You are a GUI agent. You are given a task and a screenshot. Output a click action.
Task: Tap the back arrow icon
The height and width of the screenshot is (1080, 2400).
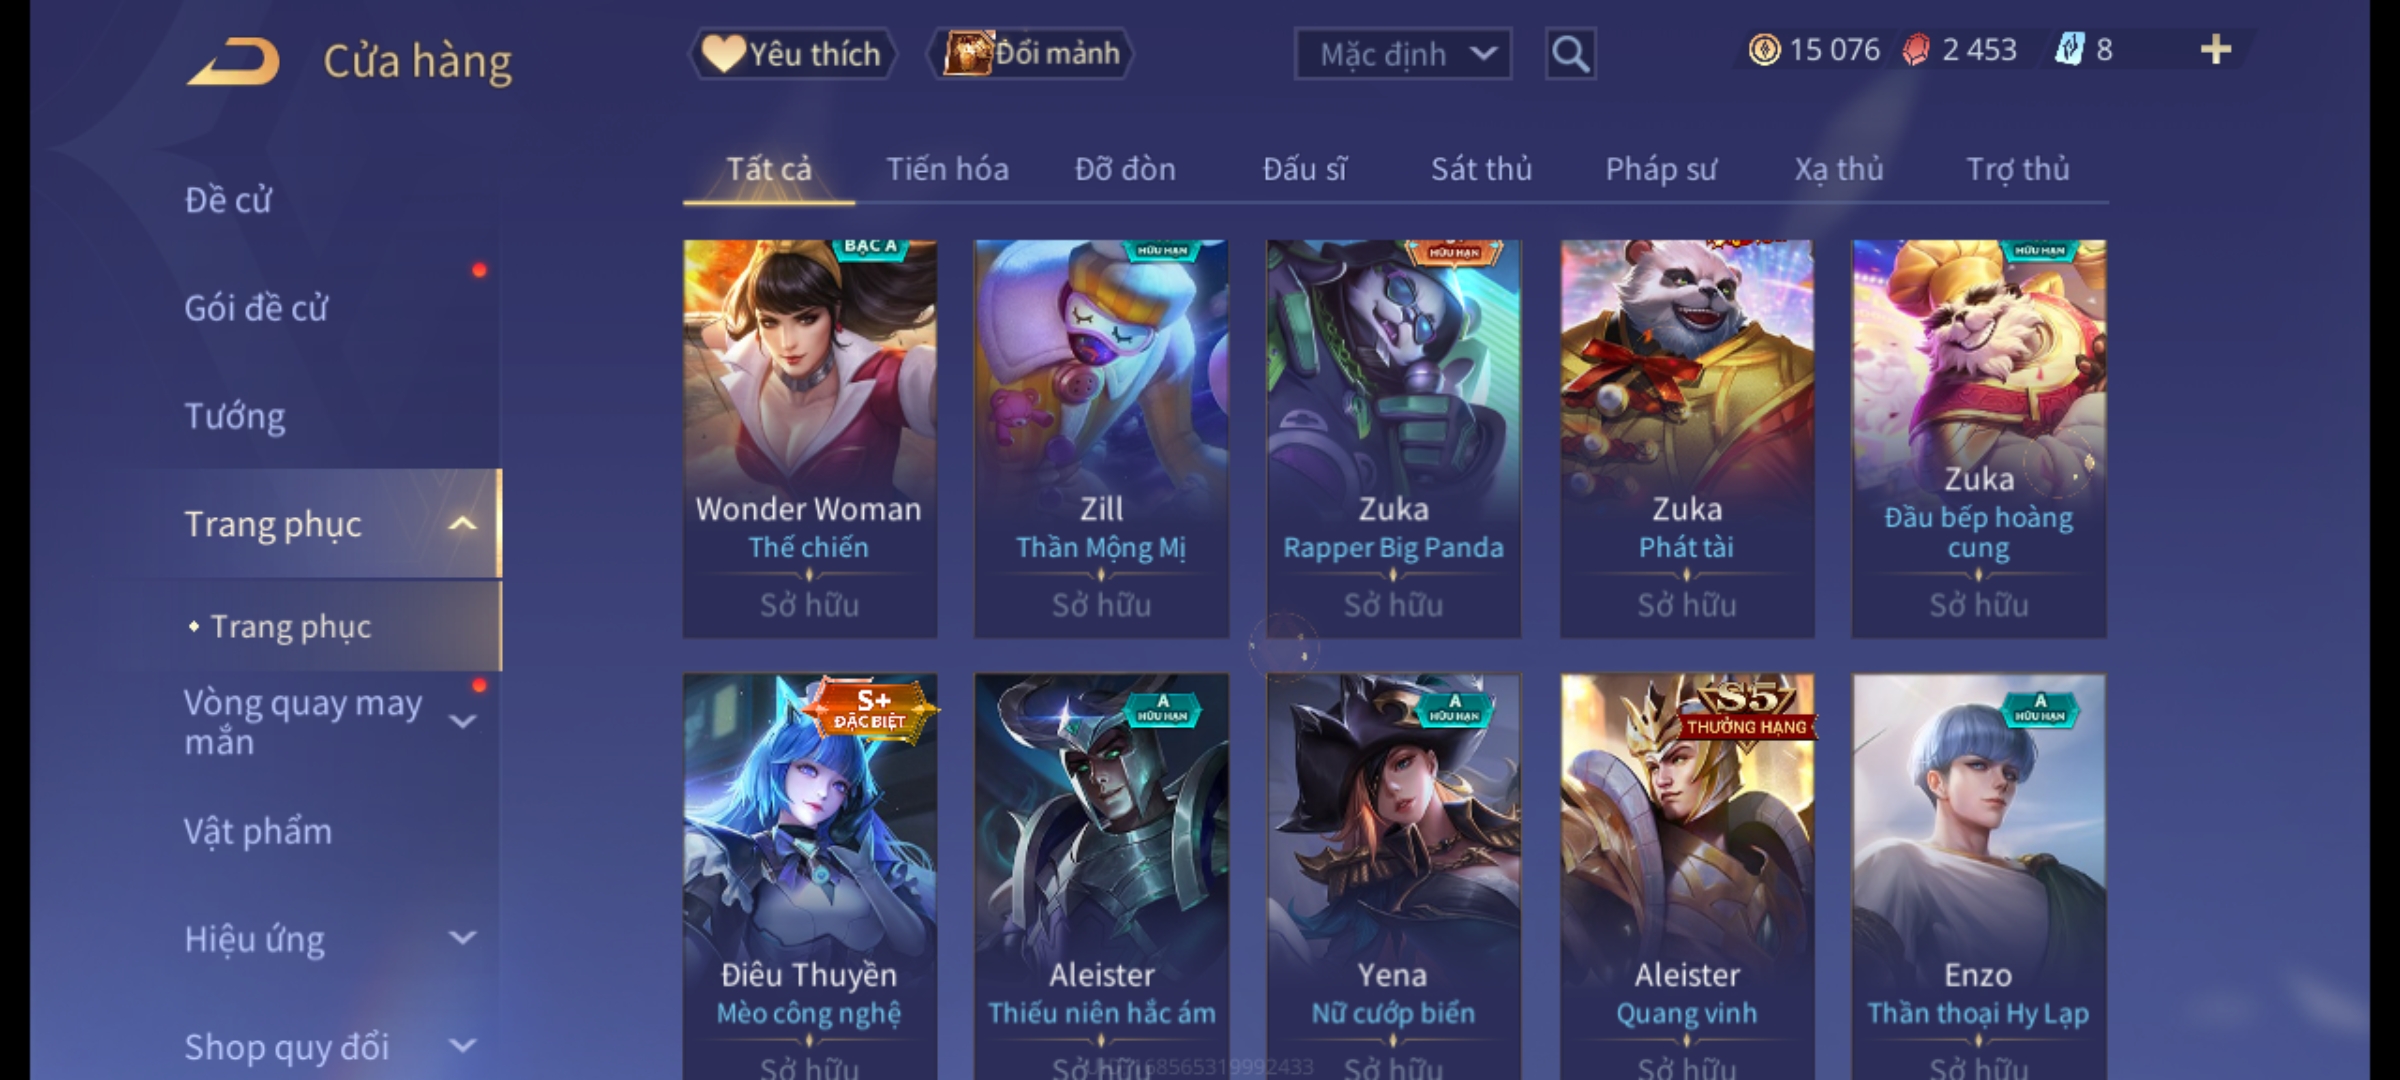(x=232, y=61)
